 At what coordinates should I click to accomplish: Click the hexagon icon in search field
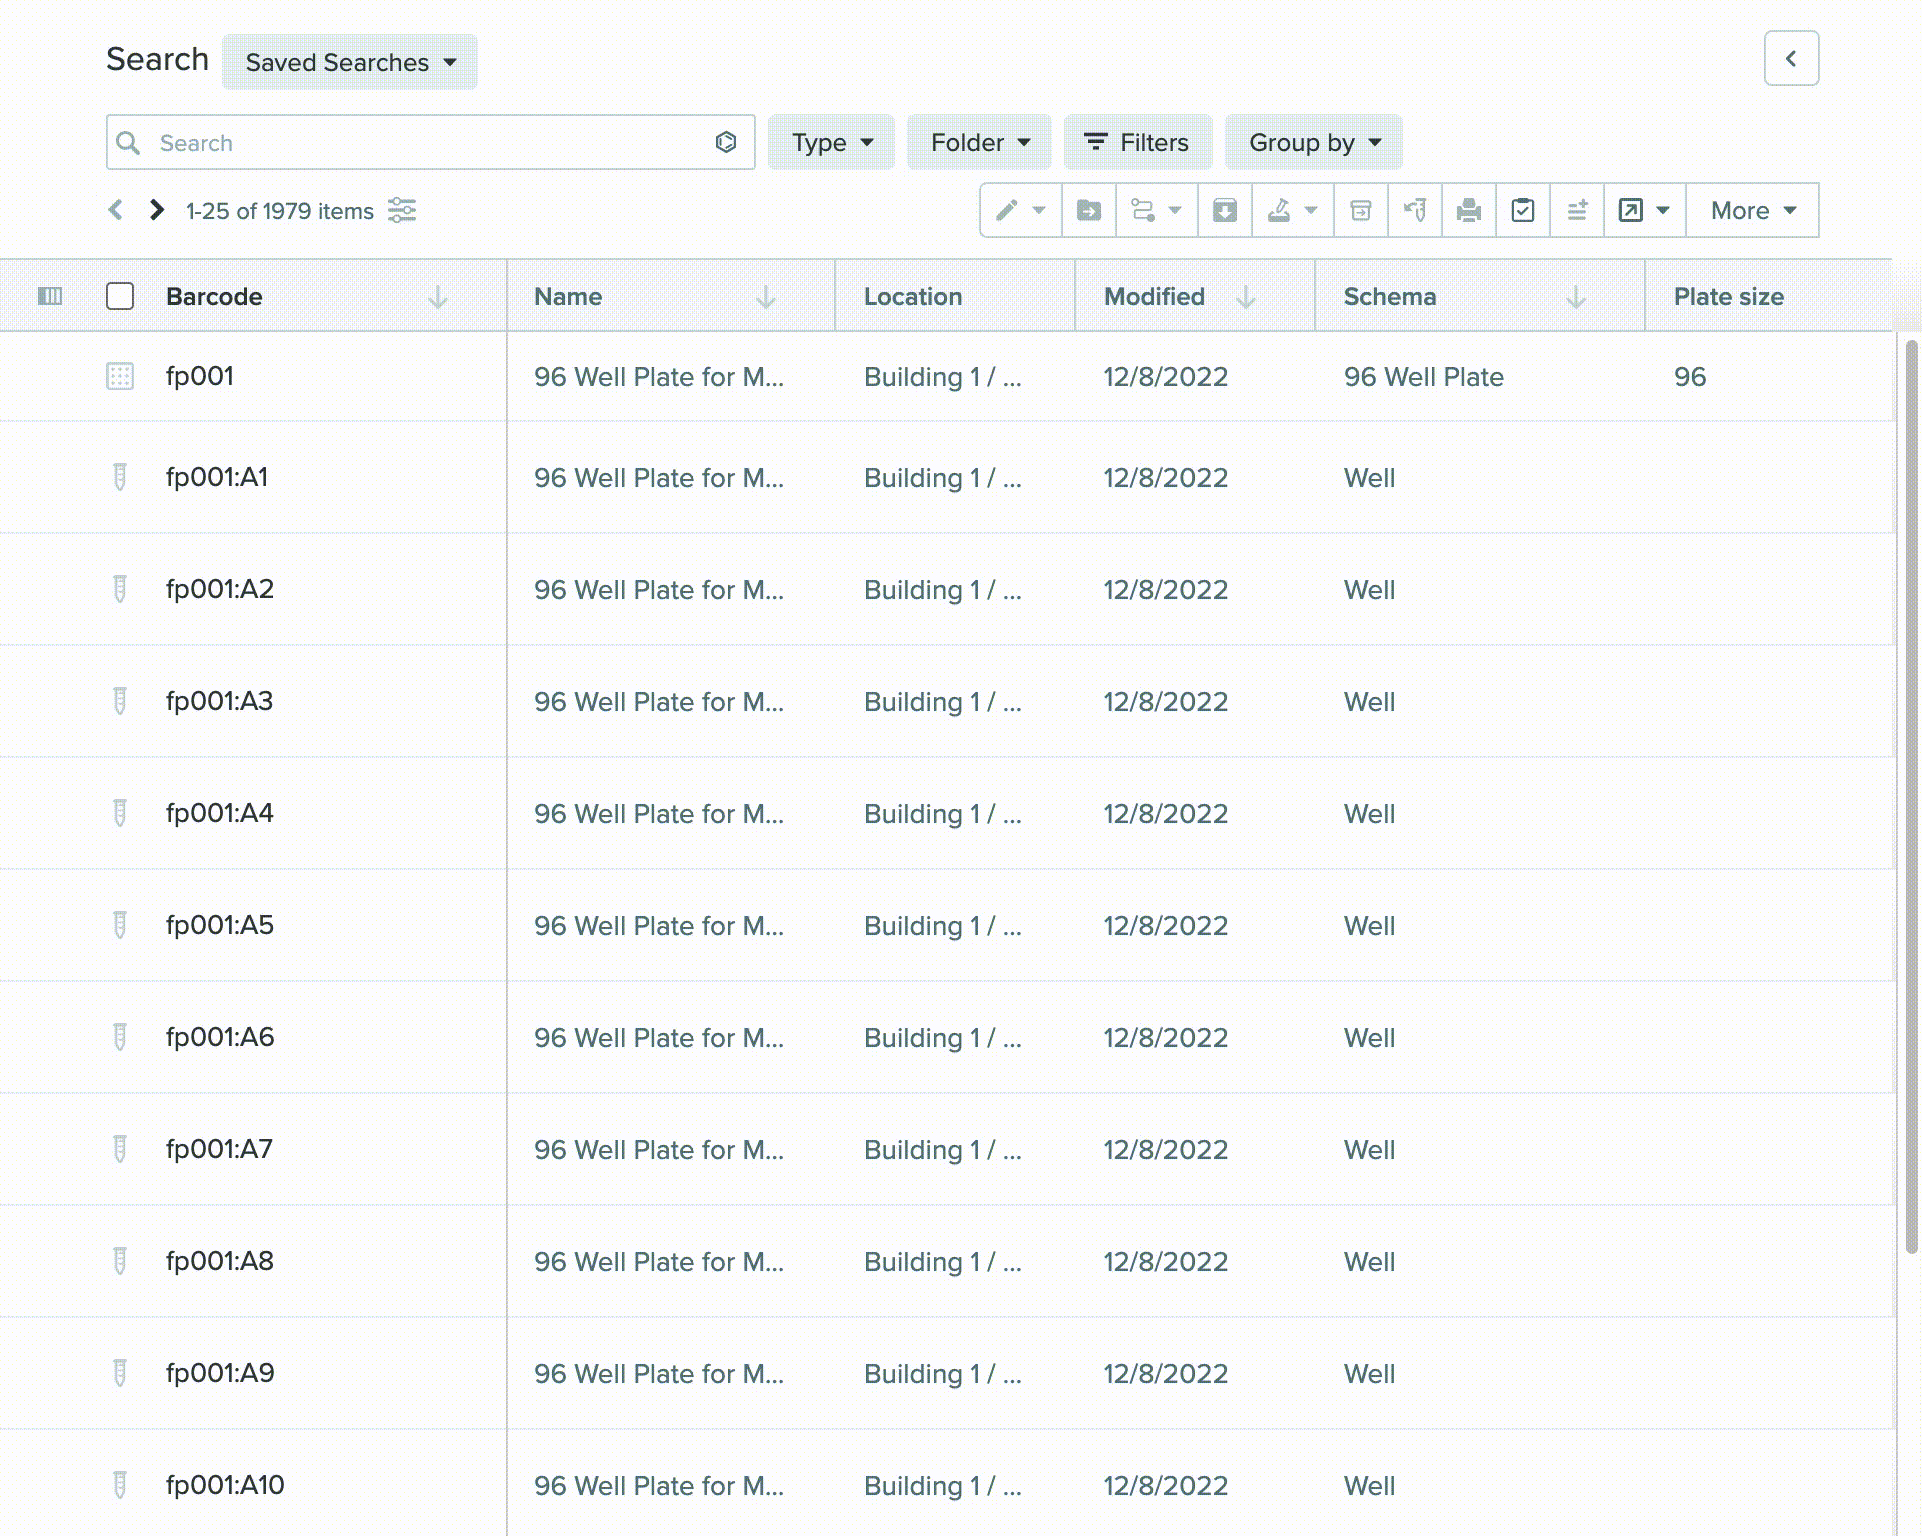click(x=726, y=142)
